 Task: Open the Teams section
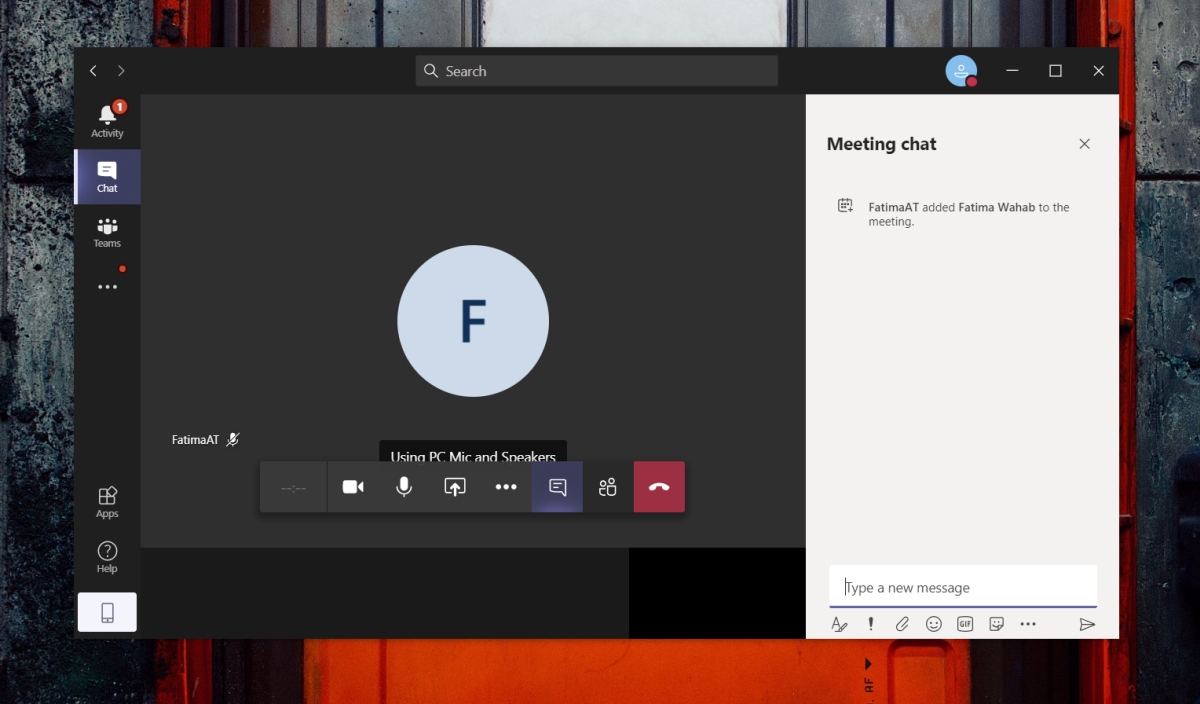[x=107, y=232]
